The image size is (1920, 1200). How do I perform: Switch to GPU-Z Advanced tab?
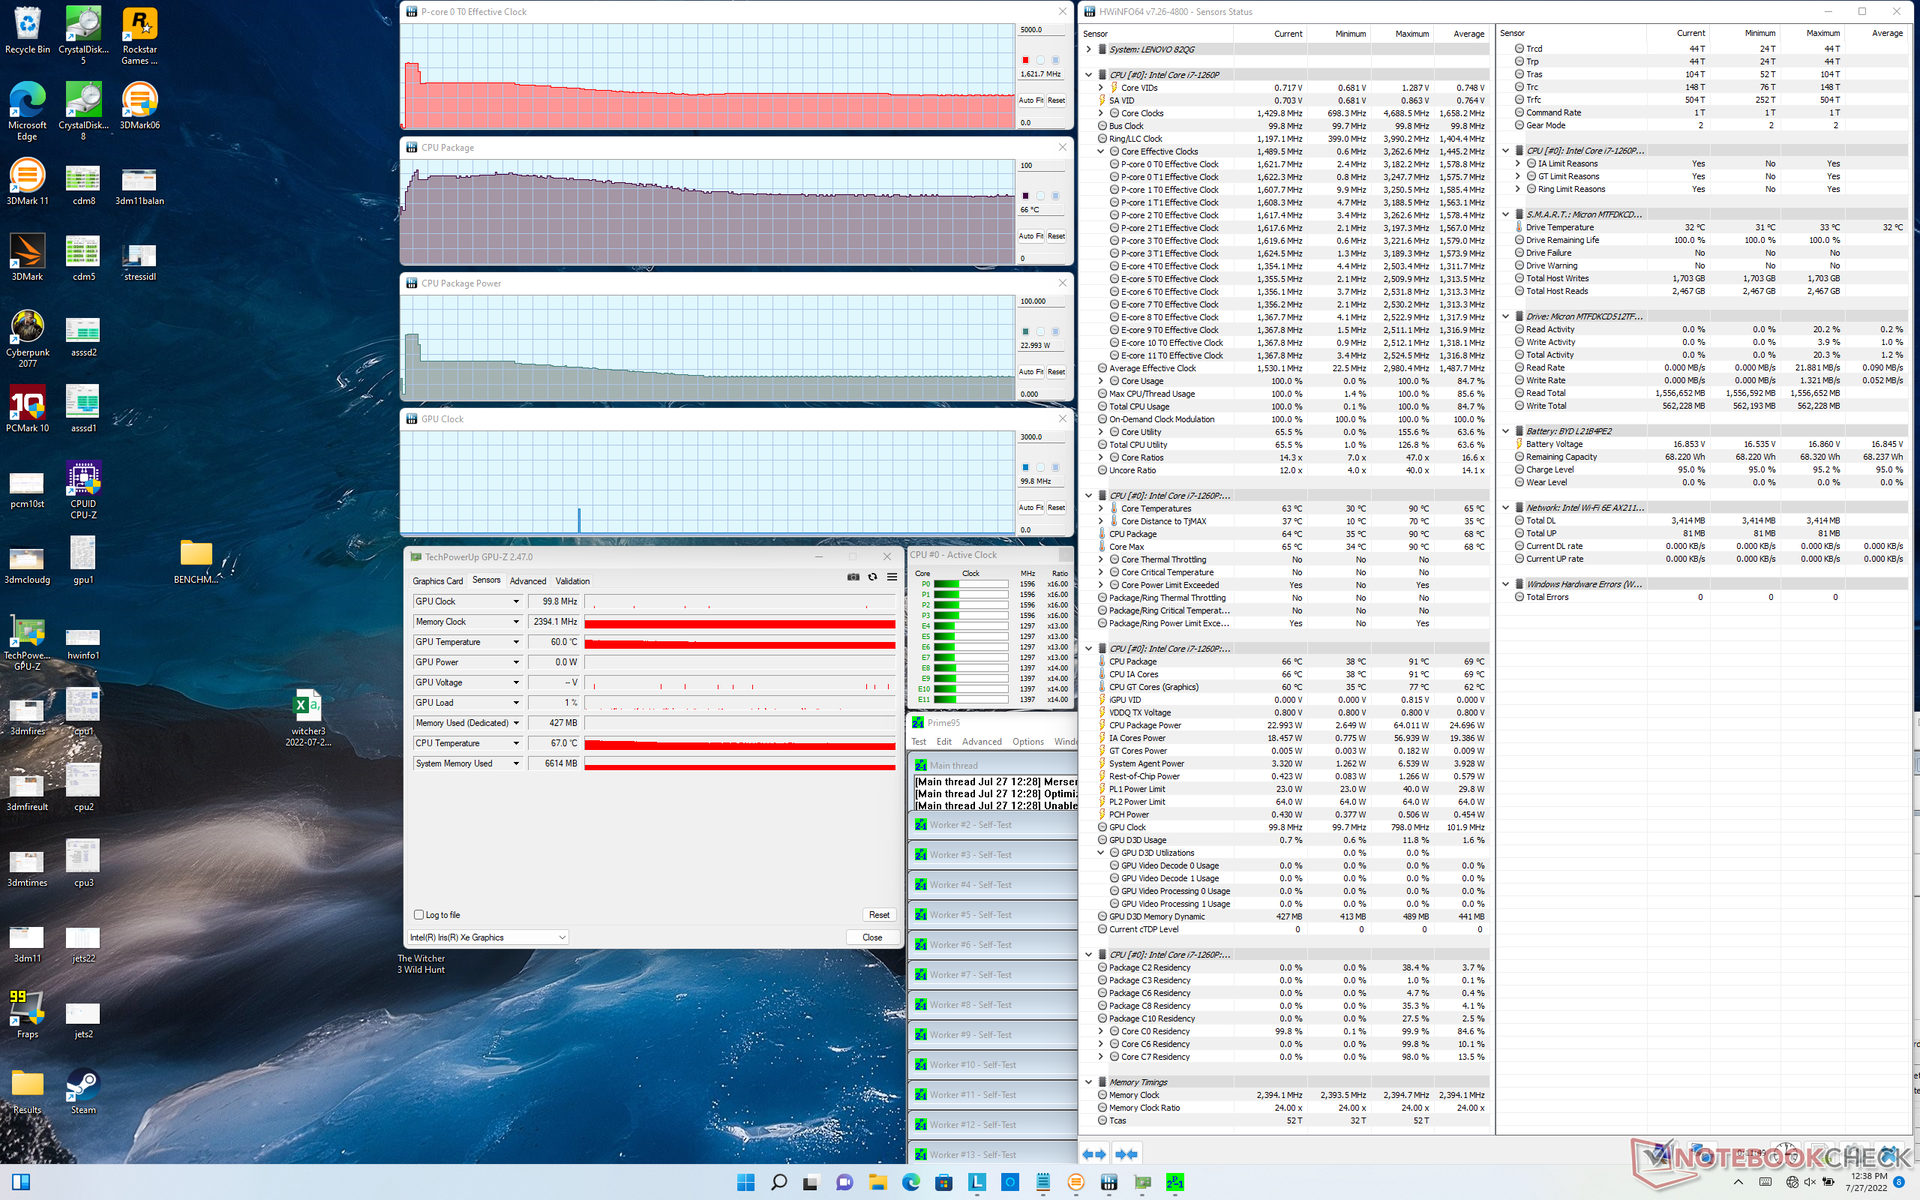pos(527,581)
